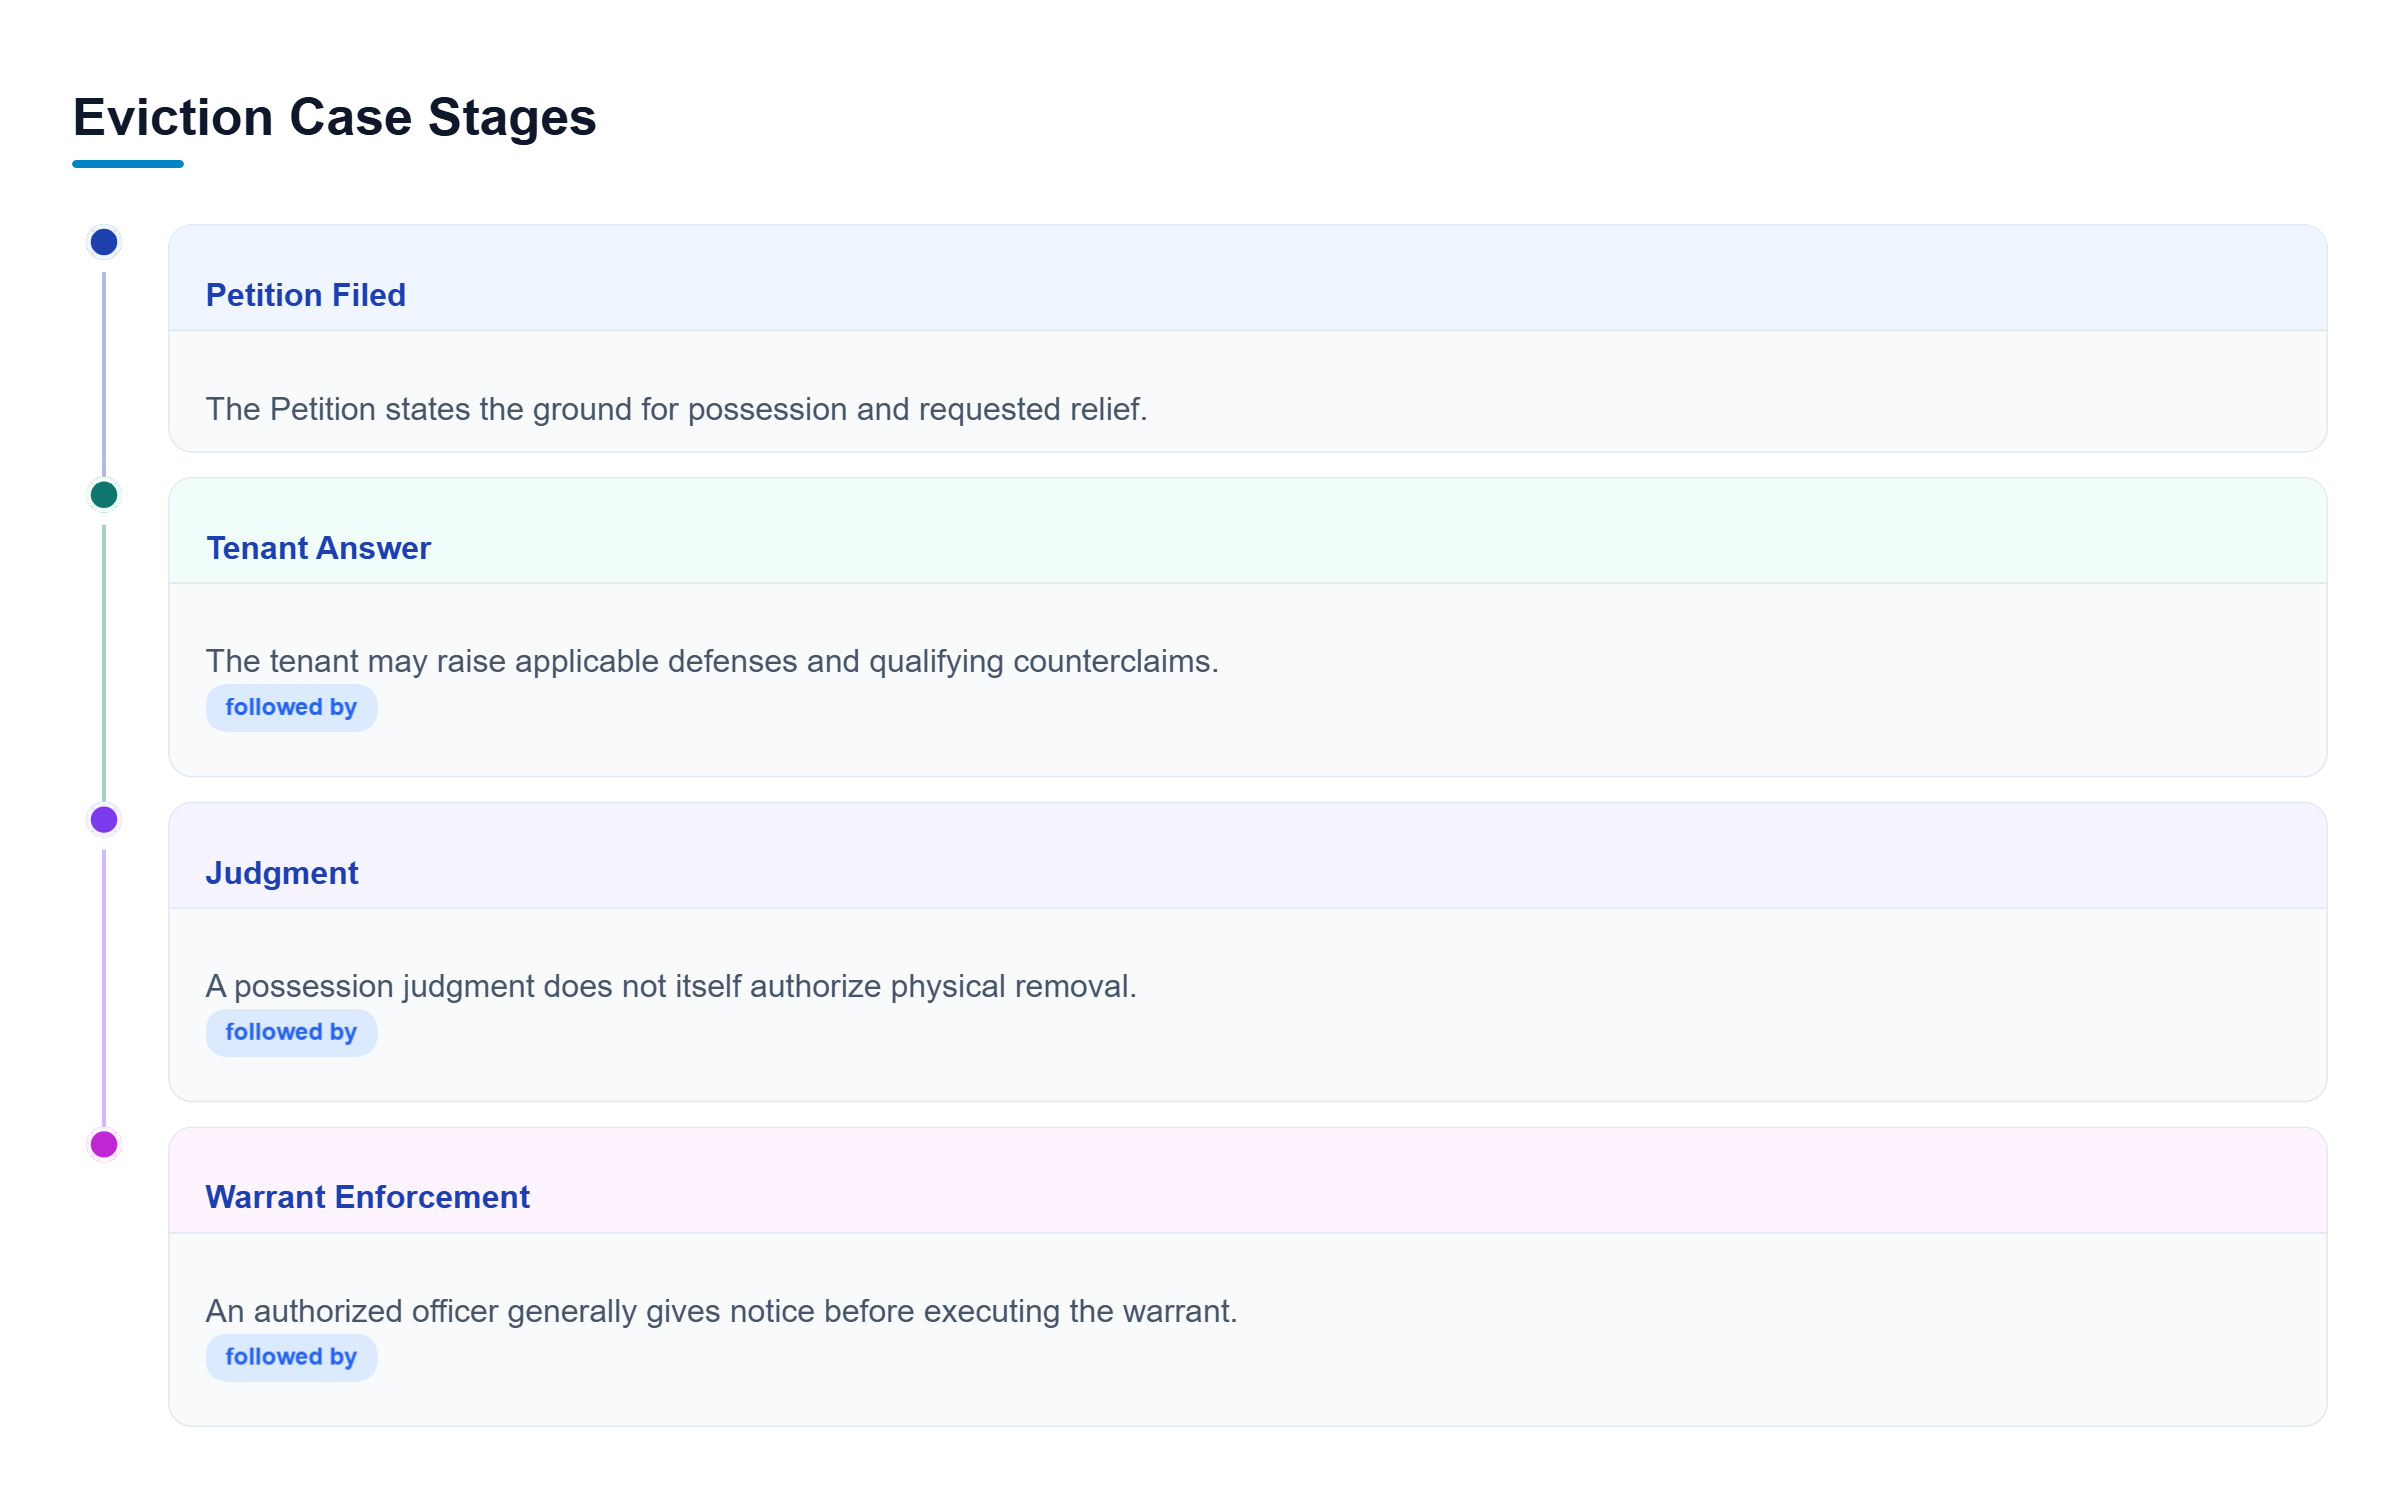Click 'followed by' badge under Tenant Answer
The height and width of the screenshot is (1500, 2400).
(291, 708)
